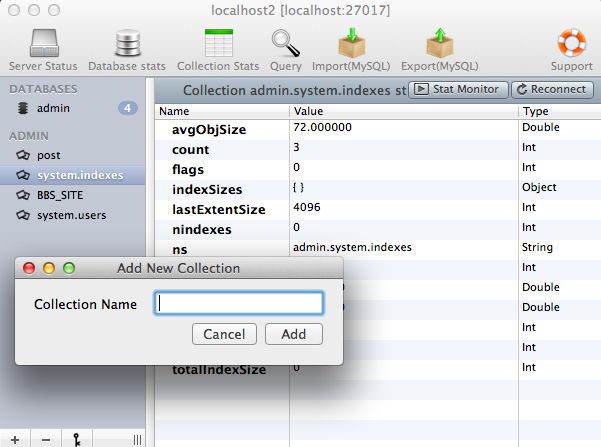
Task: Select the count row name
Action: pyautogui.click(x=190, y=150)
